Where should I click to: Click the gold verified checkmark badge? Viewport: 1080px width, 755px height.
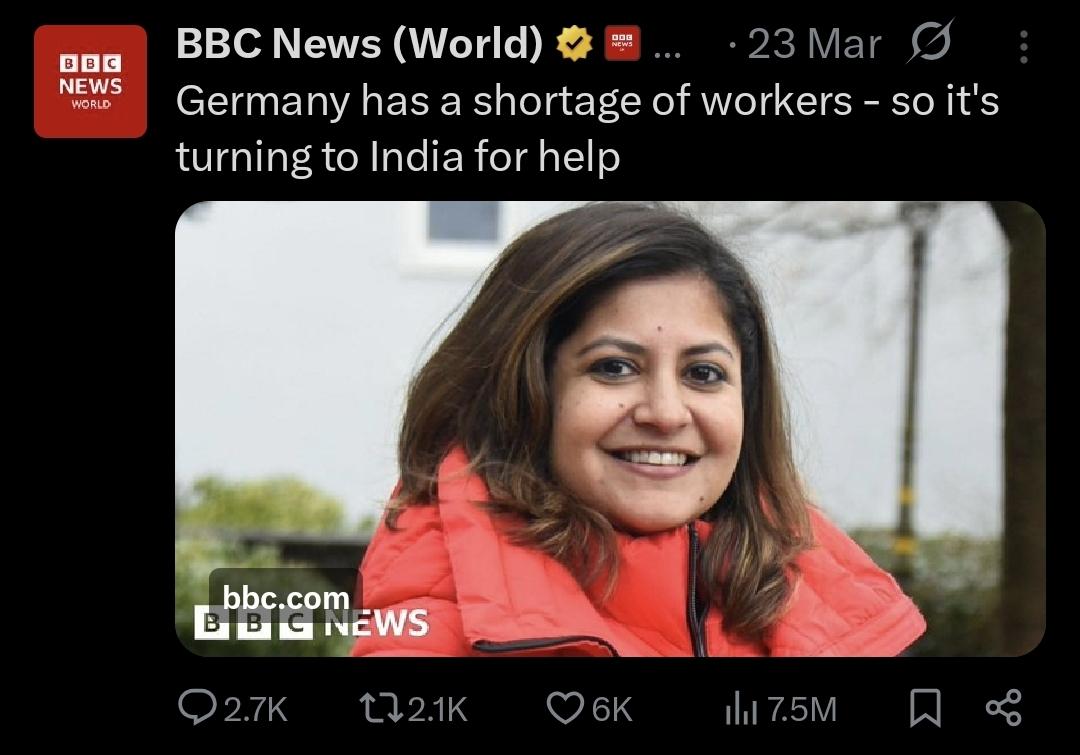(574, 44)
